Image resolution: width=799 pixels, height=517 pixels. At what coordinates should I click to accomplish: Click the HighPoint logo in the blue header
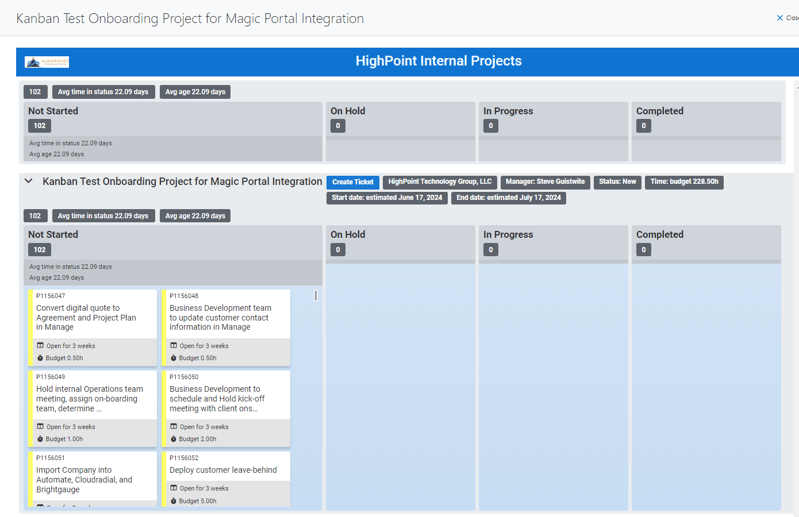point(47,62)
